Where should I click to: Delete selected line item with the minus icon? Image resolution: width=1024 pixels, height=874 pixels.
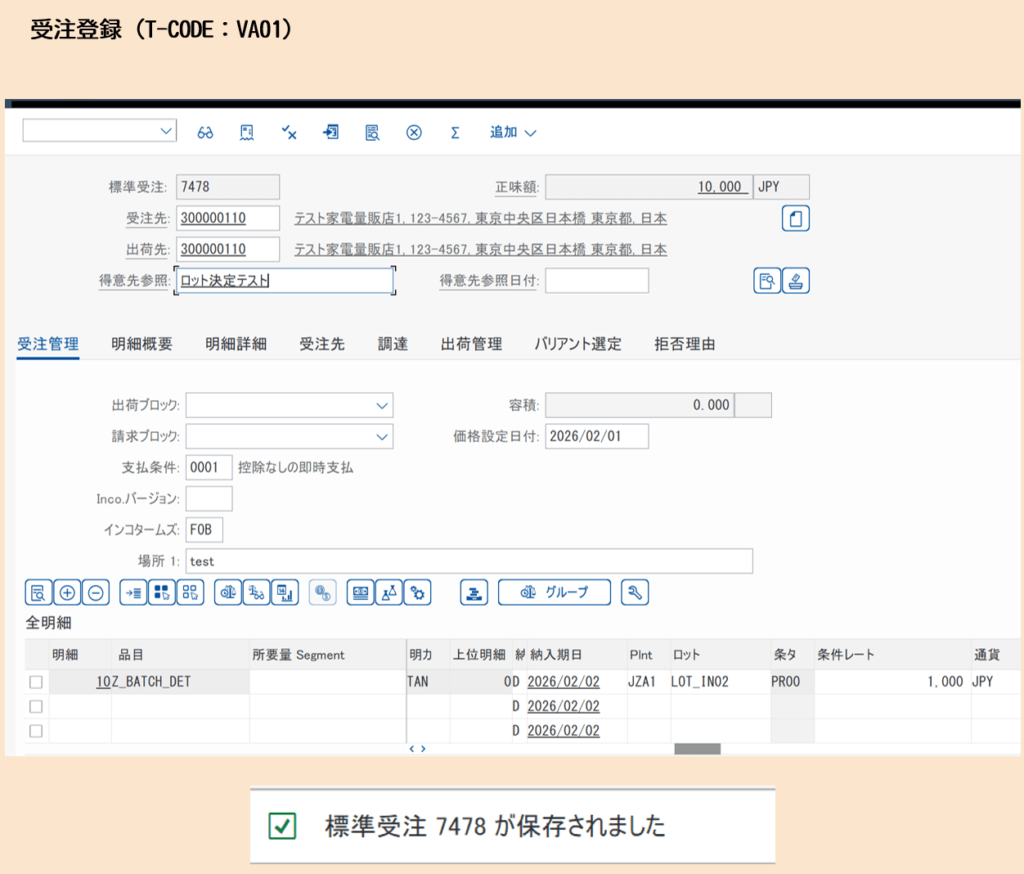(93, 592)
